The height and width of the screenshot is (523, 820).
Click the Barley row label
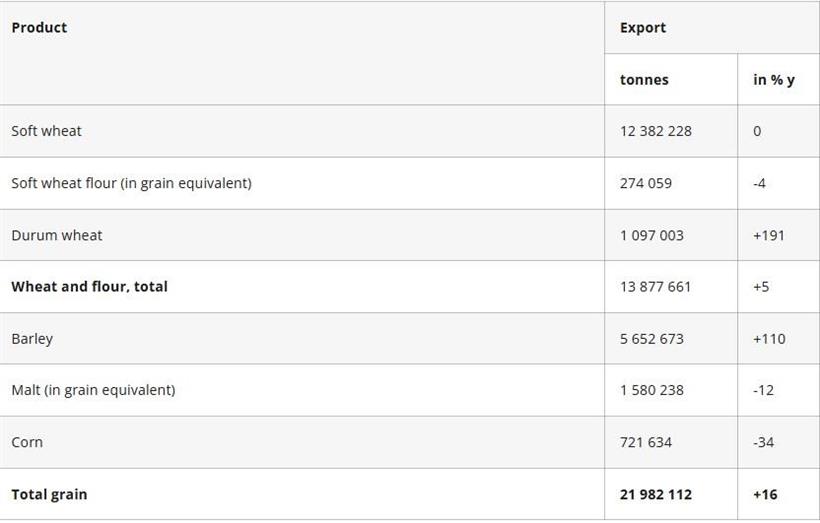click(32, 339)
